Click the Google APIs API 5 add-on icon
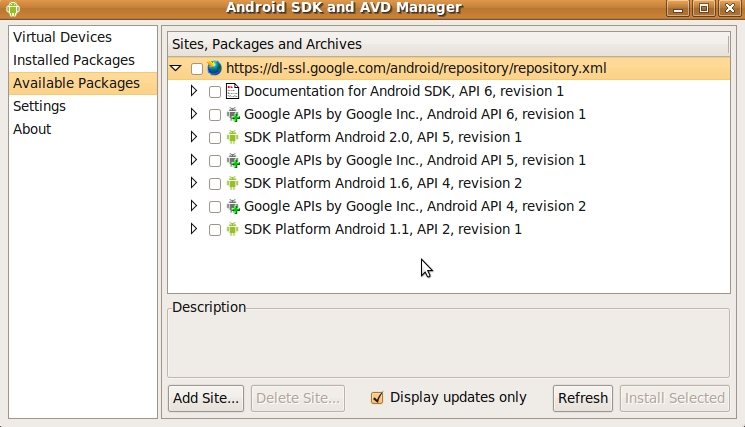745x427 pixels. point(232,160)
